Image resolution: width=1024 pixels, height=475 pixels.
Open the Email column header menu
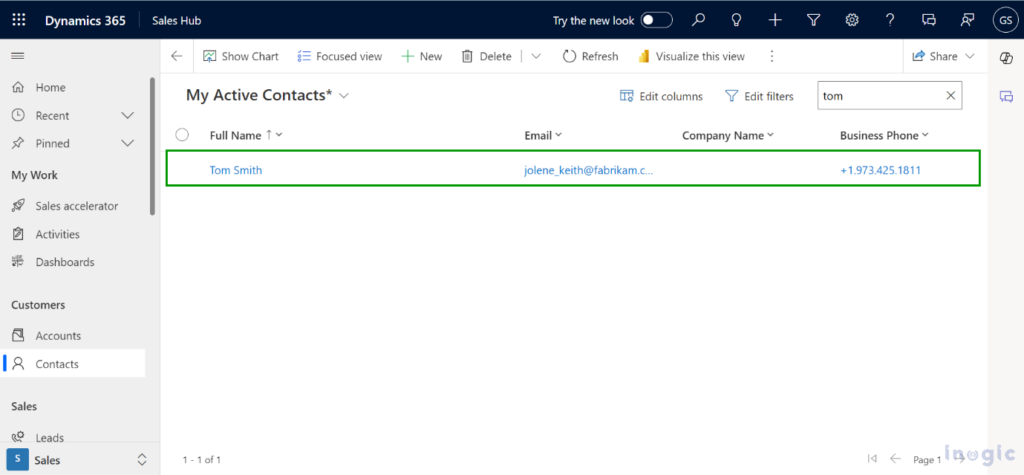pos(543,135)
